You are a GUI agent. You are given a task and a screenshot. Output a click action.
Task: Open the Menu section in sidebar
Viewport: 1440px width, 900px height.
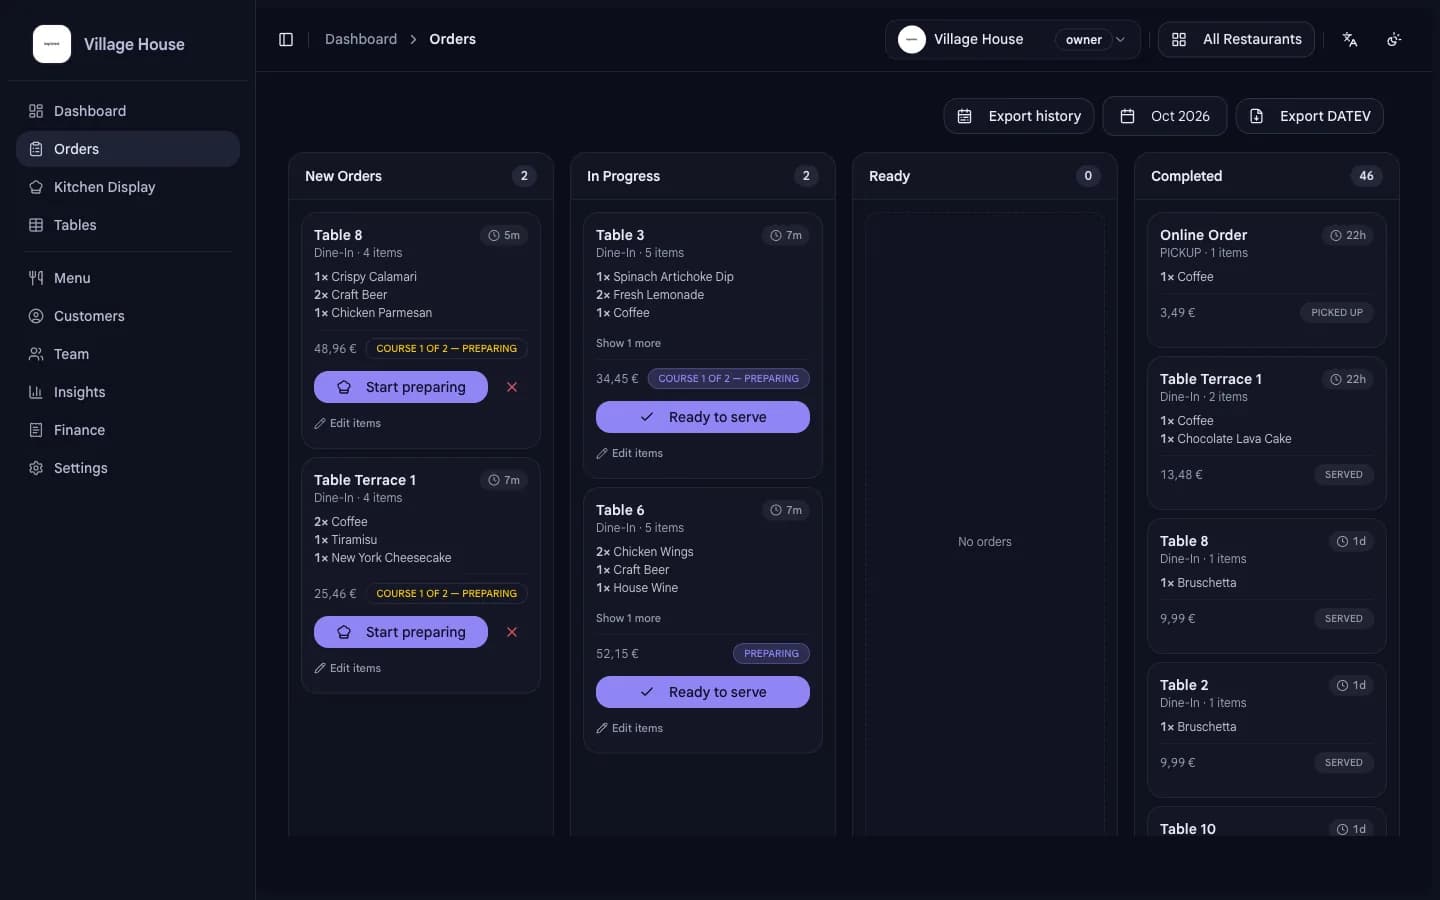point(128,278)
